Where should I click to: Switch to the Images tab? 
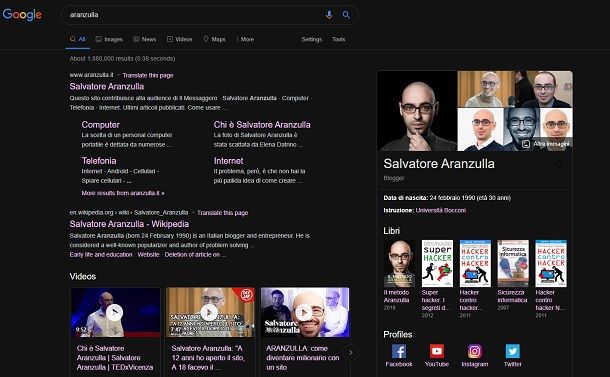pos(109,39)
